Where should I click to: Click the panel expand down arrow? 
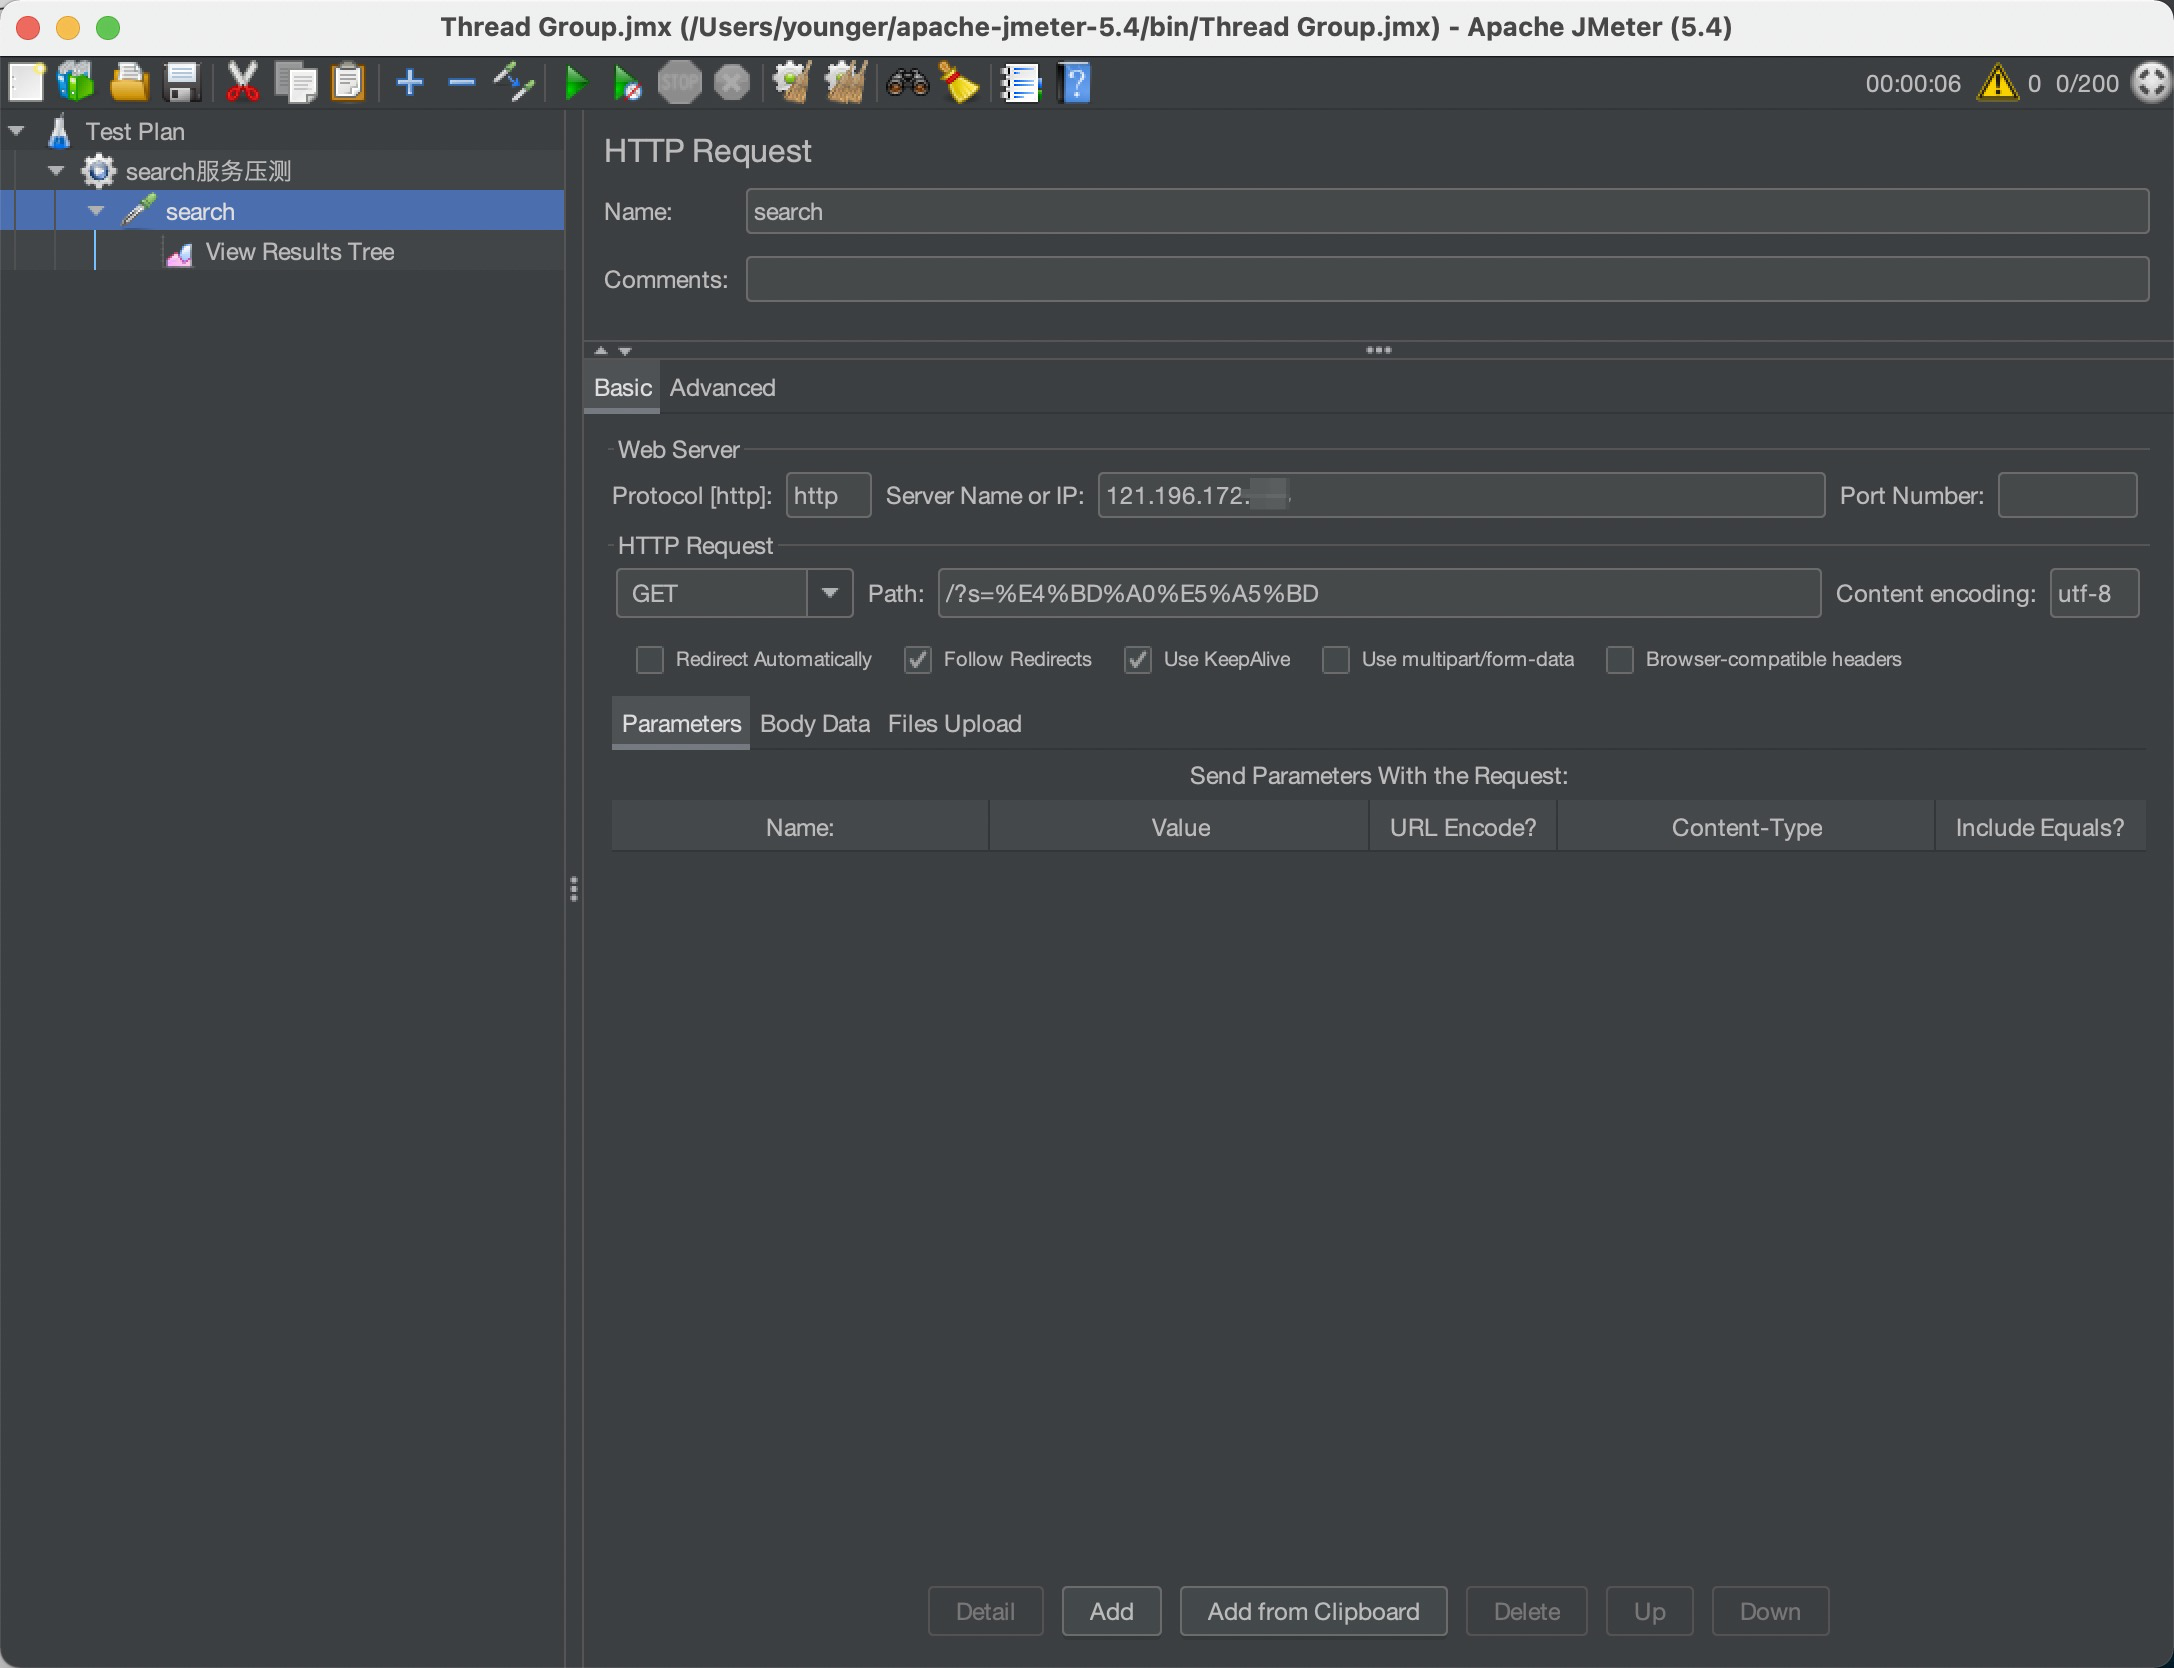pyautogui.click(x=625, y=351)
